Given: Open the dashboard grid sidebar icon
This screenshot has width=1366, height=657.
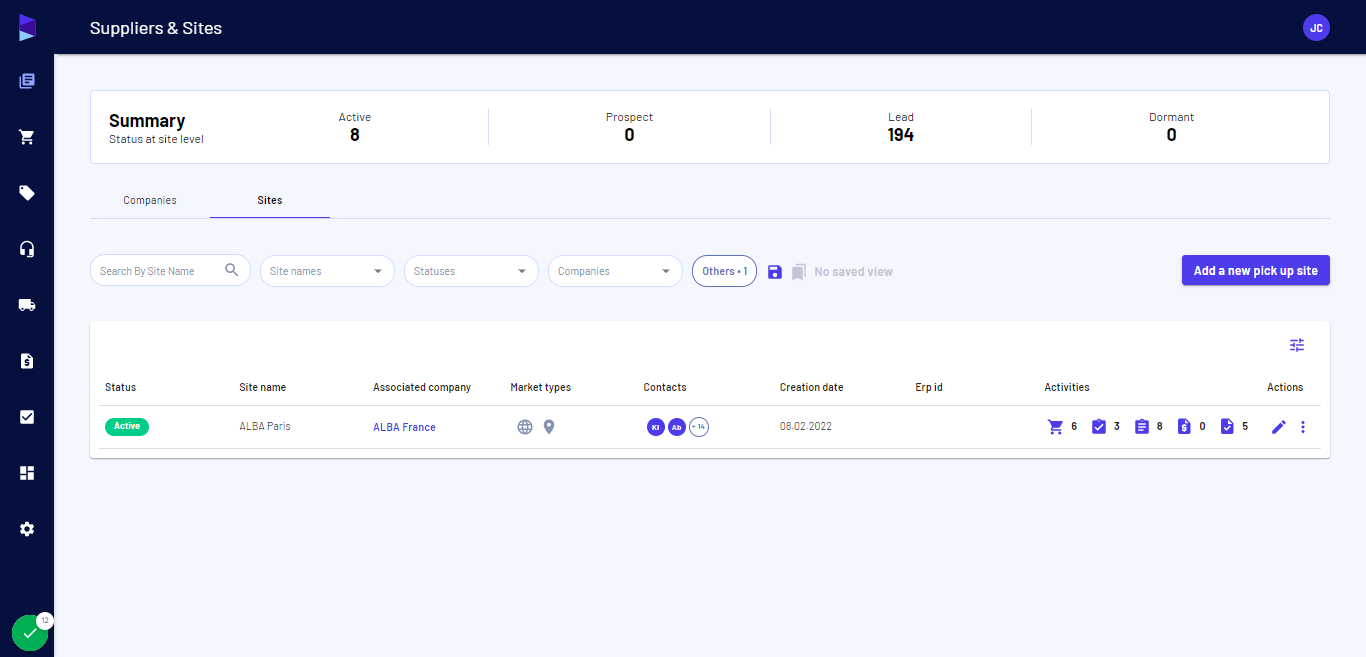Looking at the screenshot, I should (x=27, y=473).
